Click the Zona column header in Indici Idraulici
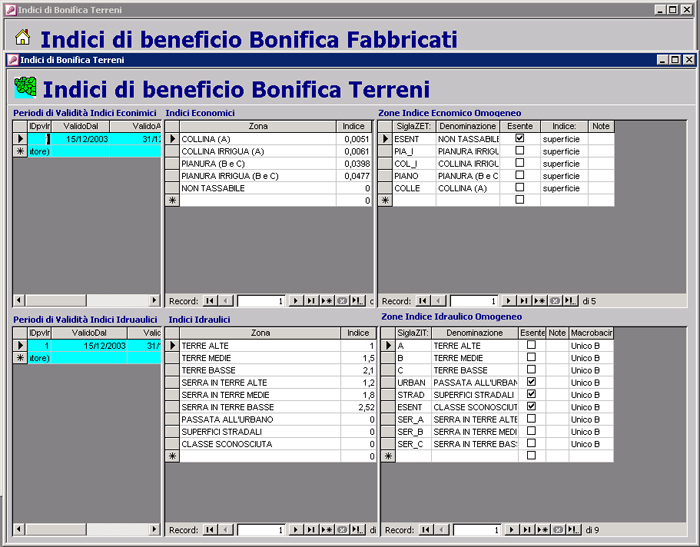Image resolution: width=700 pixels, height=547 pixels. coord(260,332)
